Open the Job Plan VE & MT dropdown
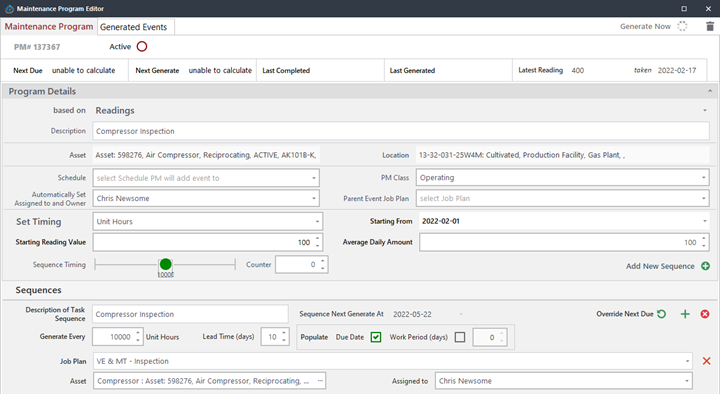The image size is (720, 394). pyautogui.click(x=687, y=361)
